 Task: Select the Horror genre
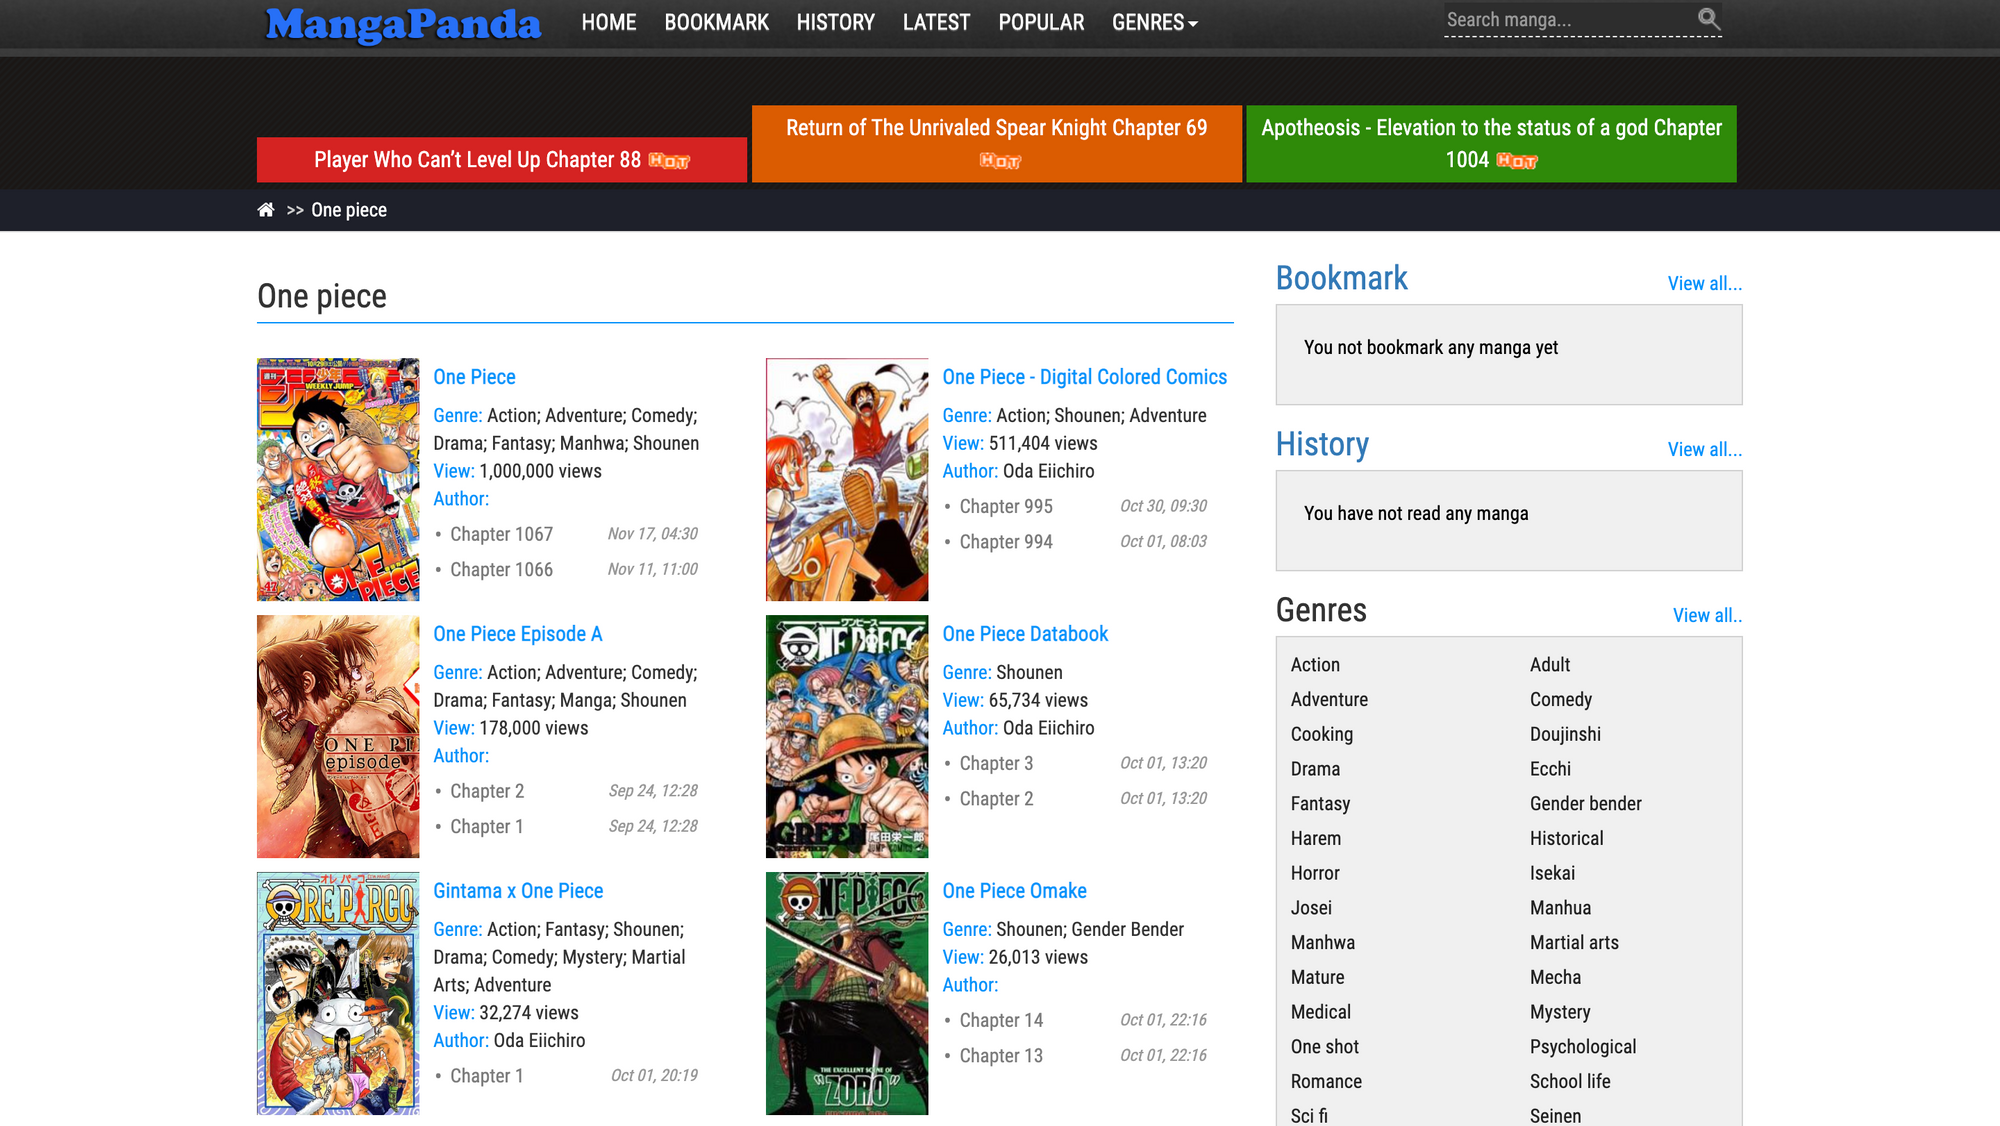point(1315,873)
